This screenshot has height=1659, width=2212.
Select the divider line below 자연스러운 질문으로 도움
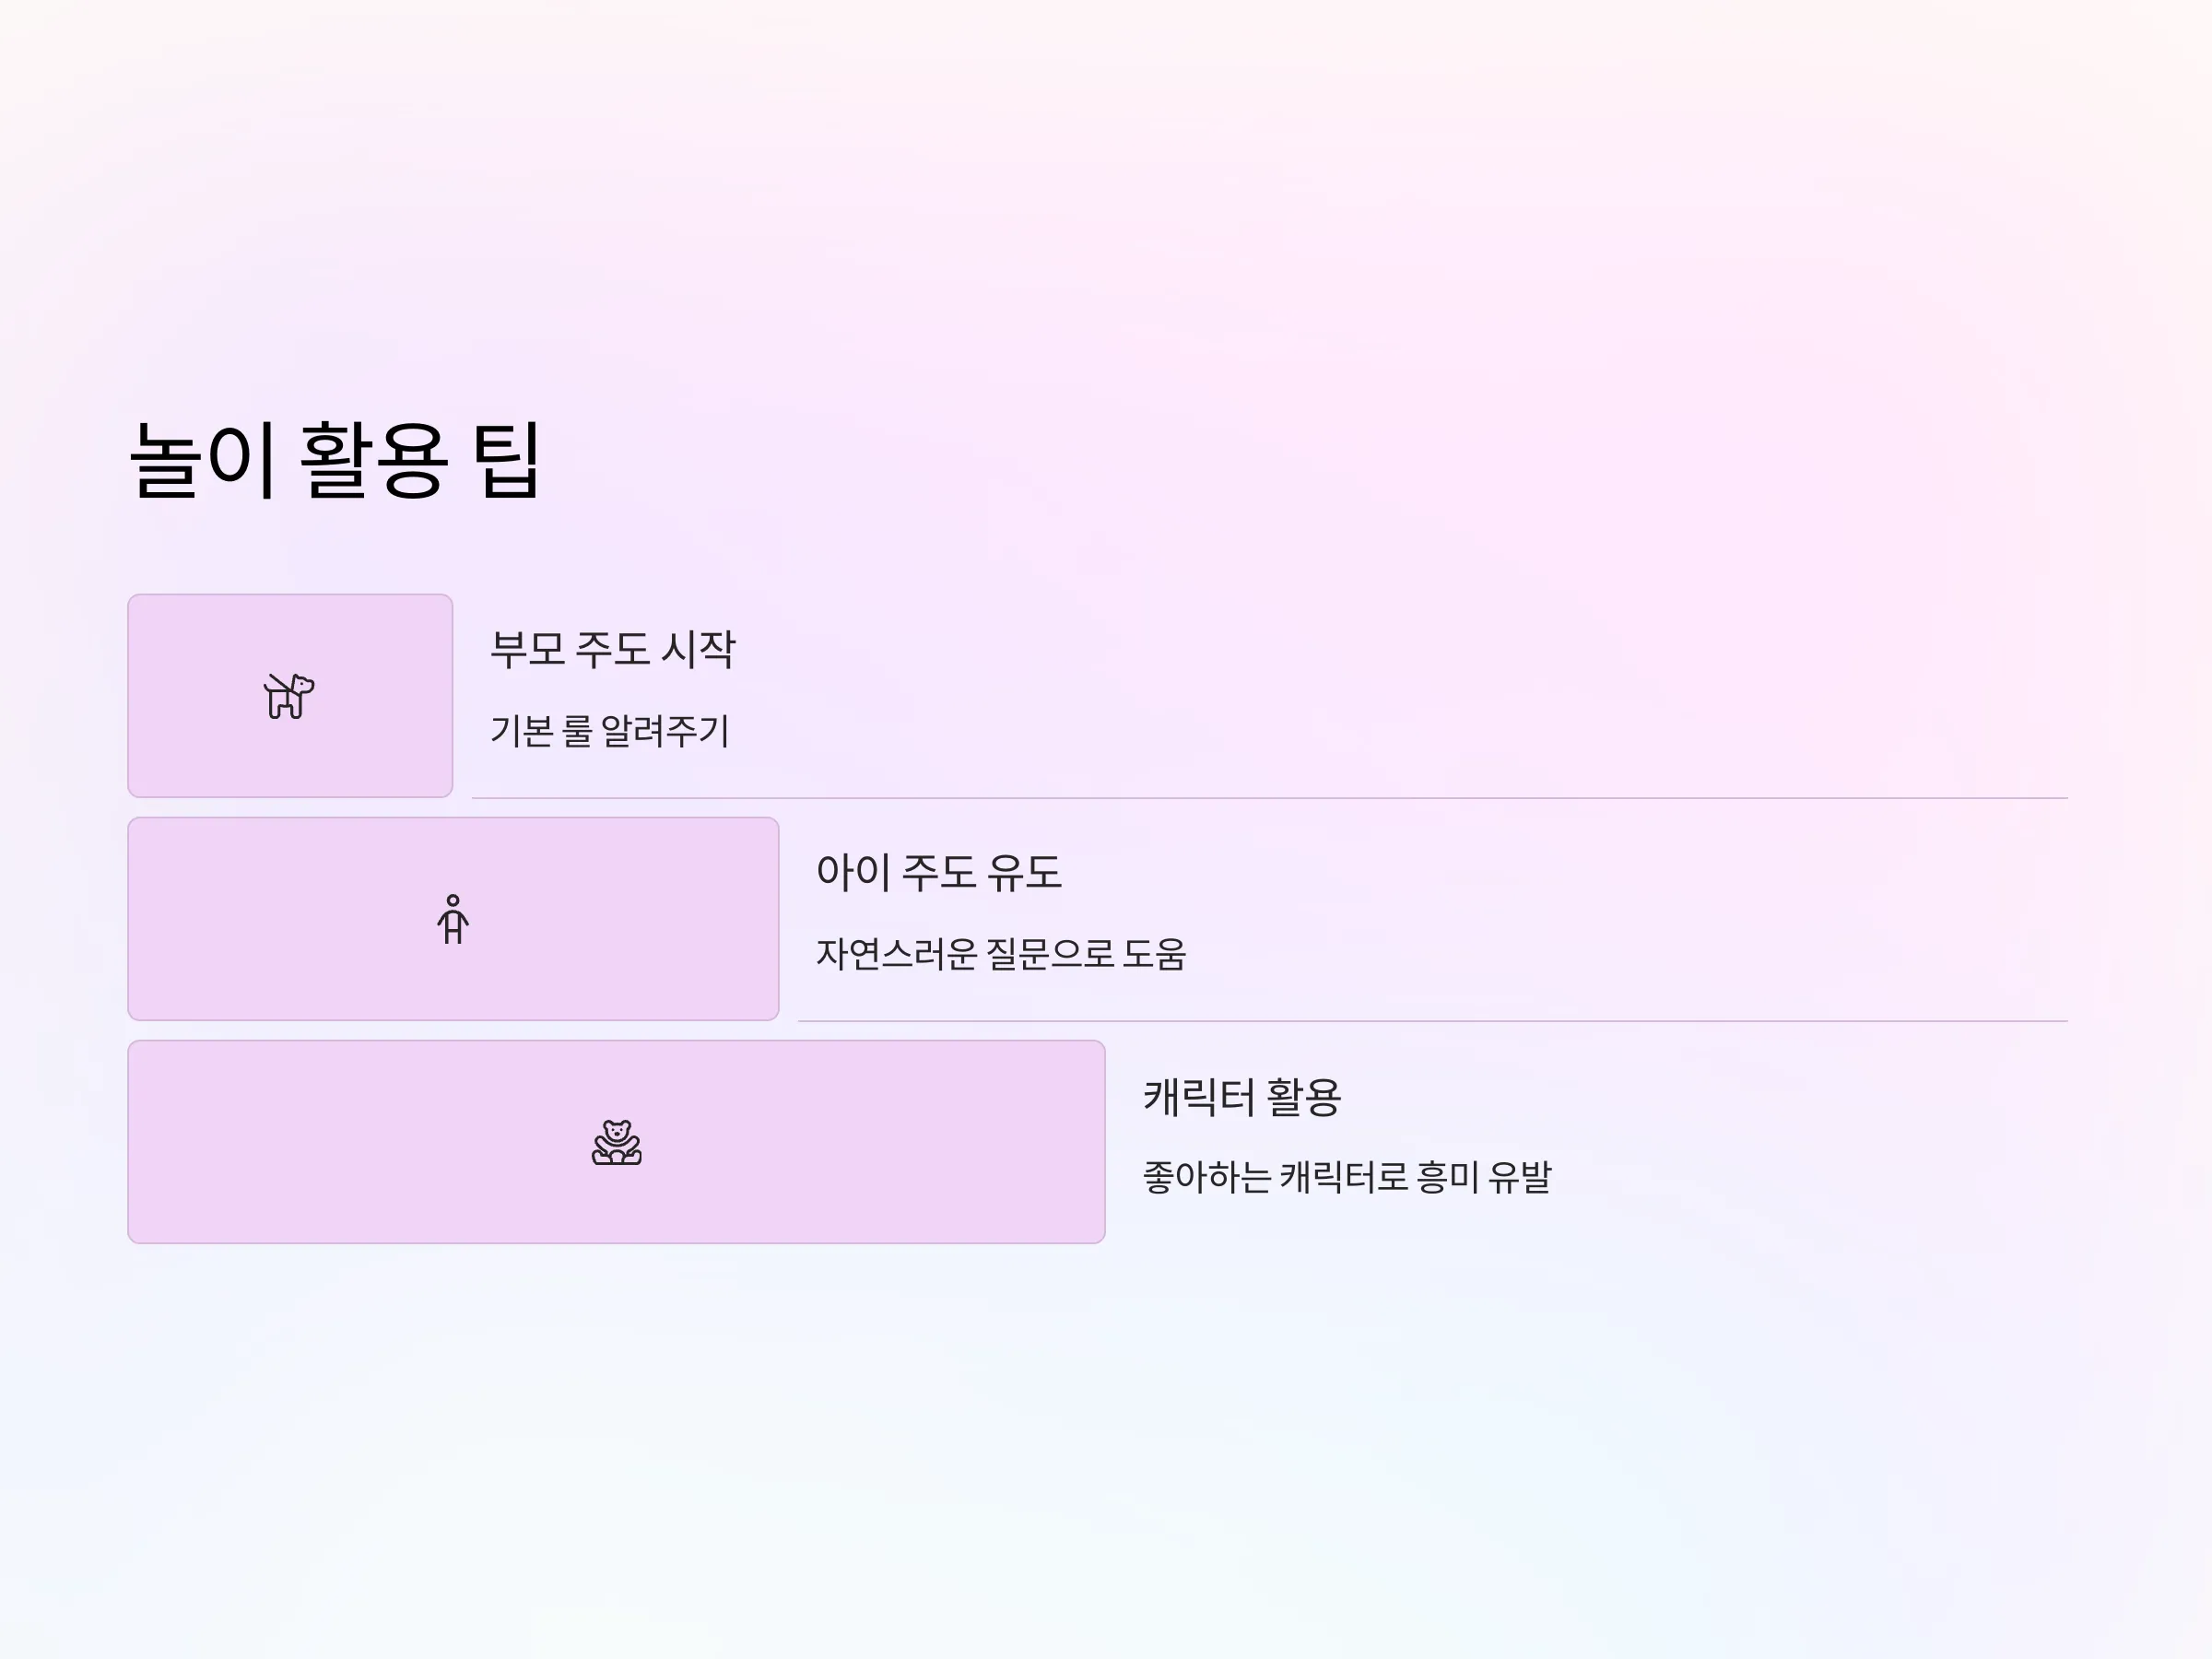pyautogui.click(x=1432, y=1021)
